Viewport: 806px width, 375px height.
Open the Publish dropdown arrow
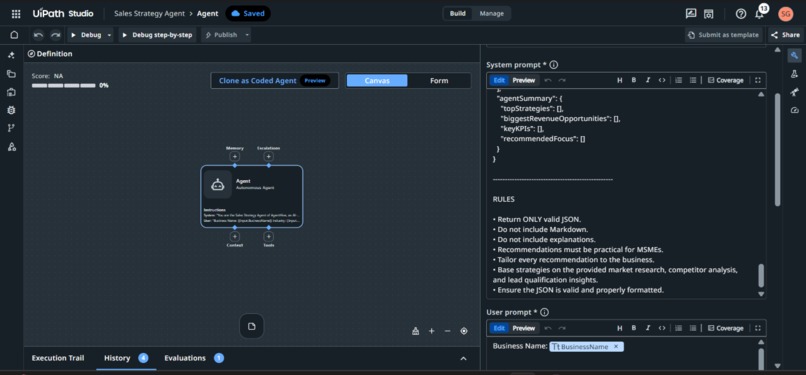[x=247, y=35]
